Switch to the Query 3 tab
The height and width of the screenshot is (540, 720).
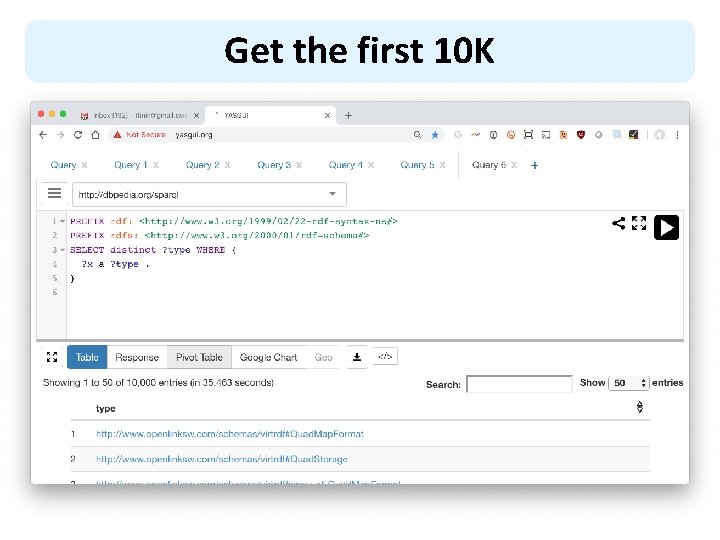click(274, 165)
